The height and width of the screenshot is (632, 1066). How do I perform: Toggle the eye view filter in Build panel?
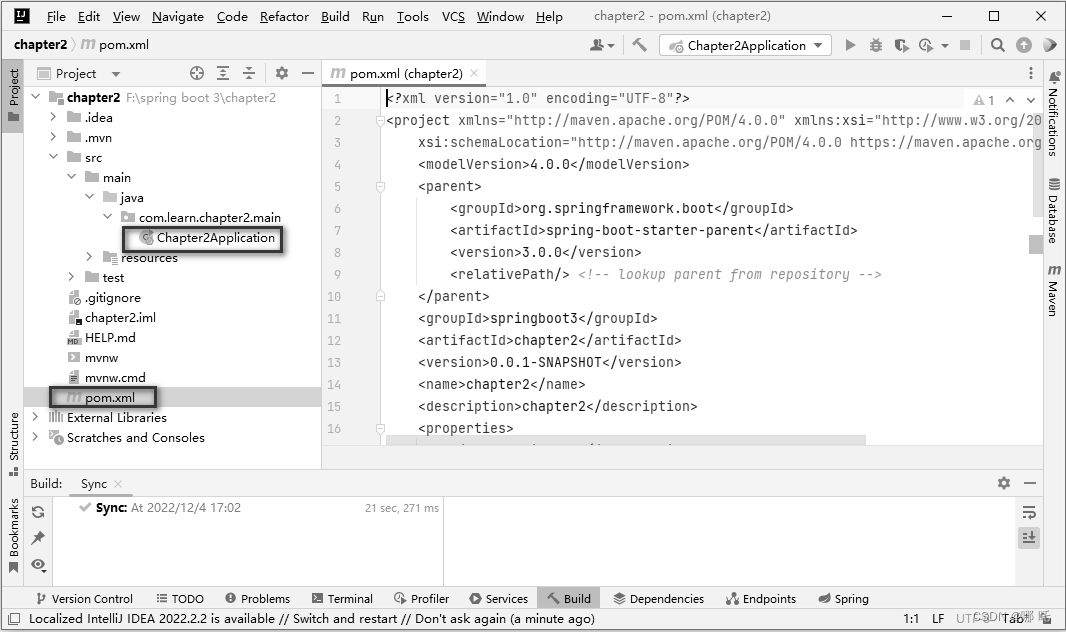[x=38, y=565]
